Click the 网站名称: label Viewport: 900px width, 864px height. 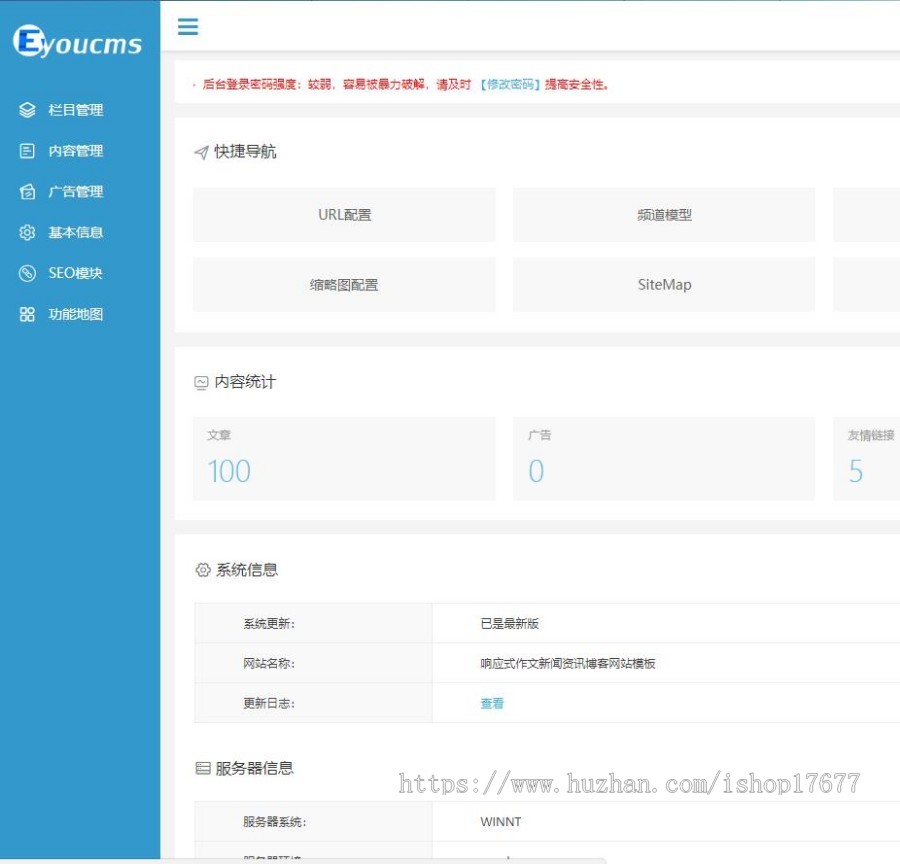(269, 664)
